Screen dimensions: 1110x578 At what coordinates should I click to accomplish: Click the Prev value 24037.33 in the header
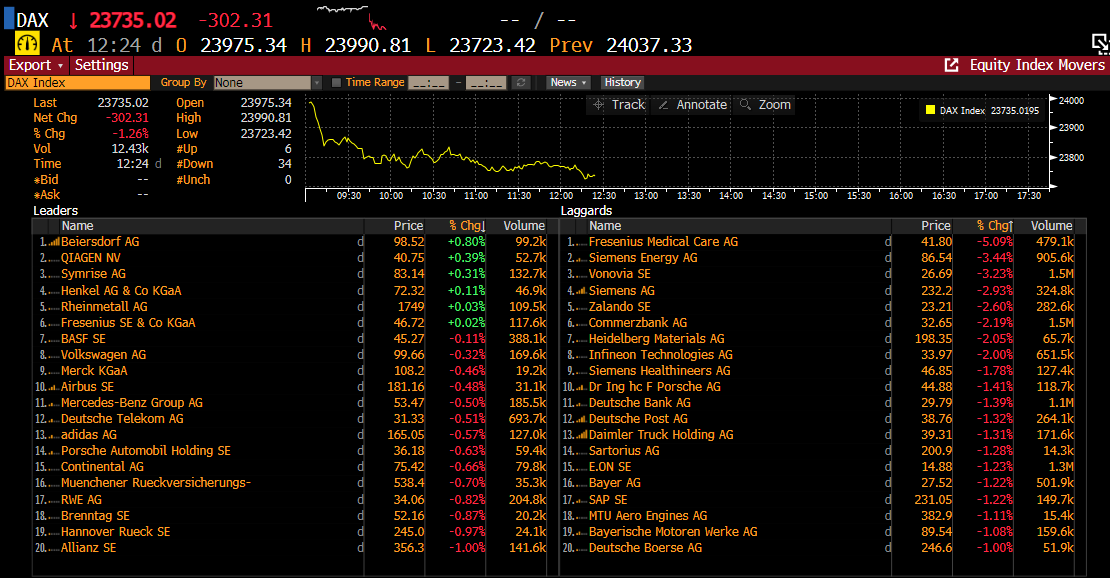point(648,45)
